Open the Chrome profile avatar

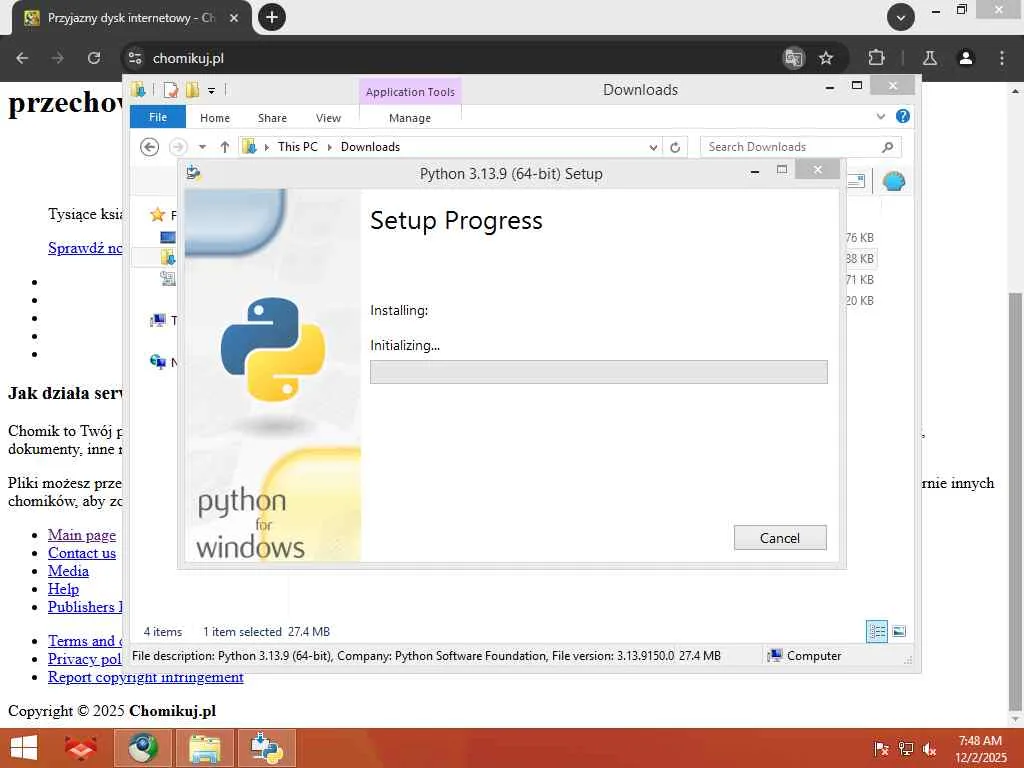click(965, 58)
